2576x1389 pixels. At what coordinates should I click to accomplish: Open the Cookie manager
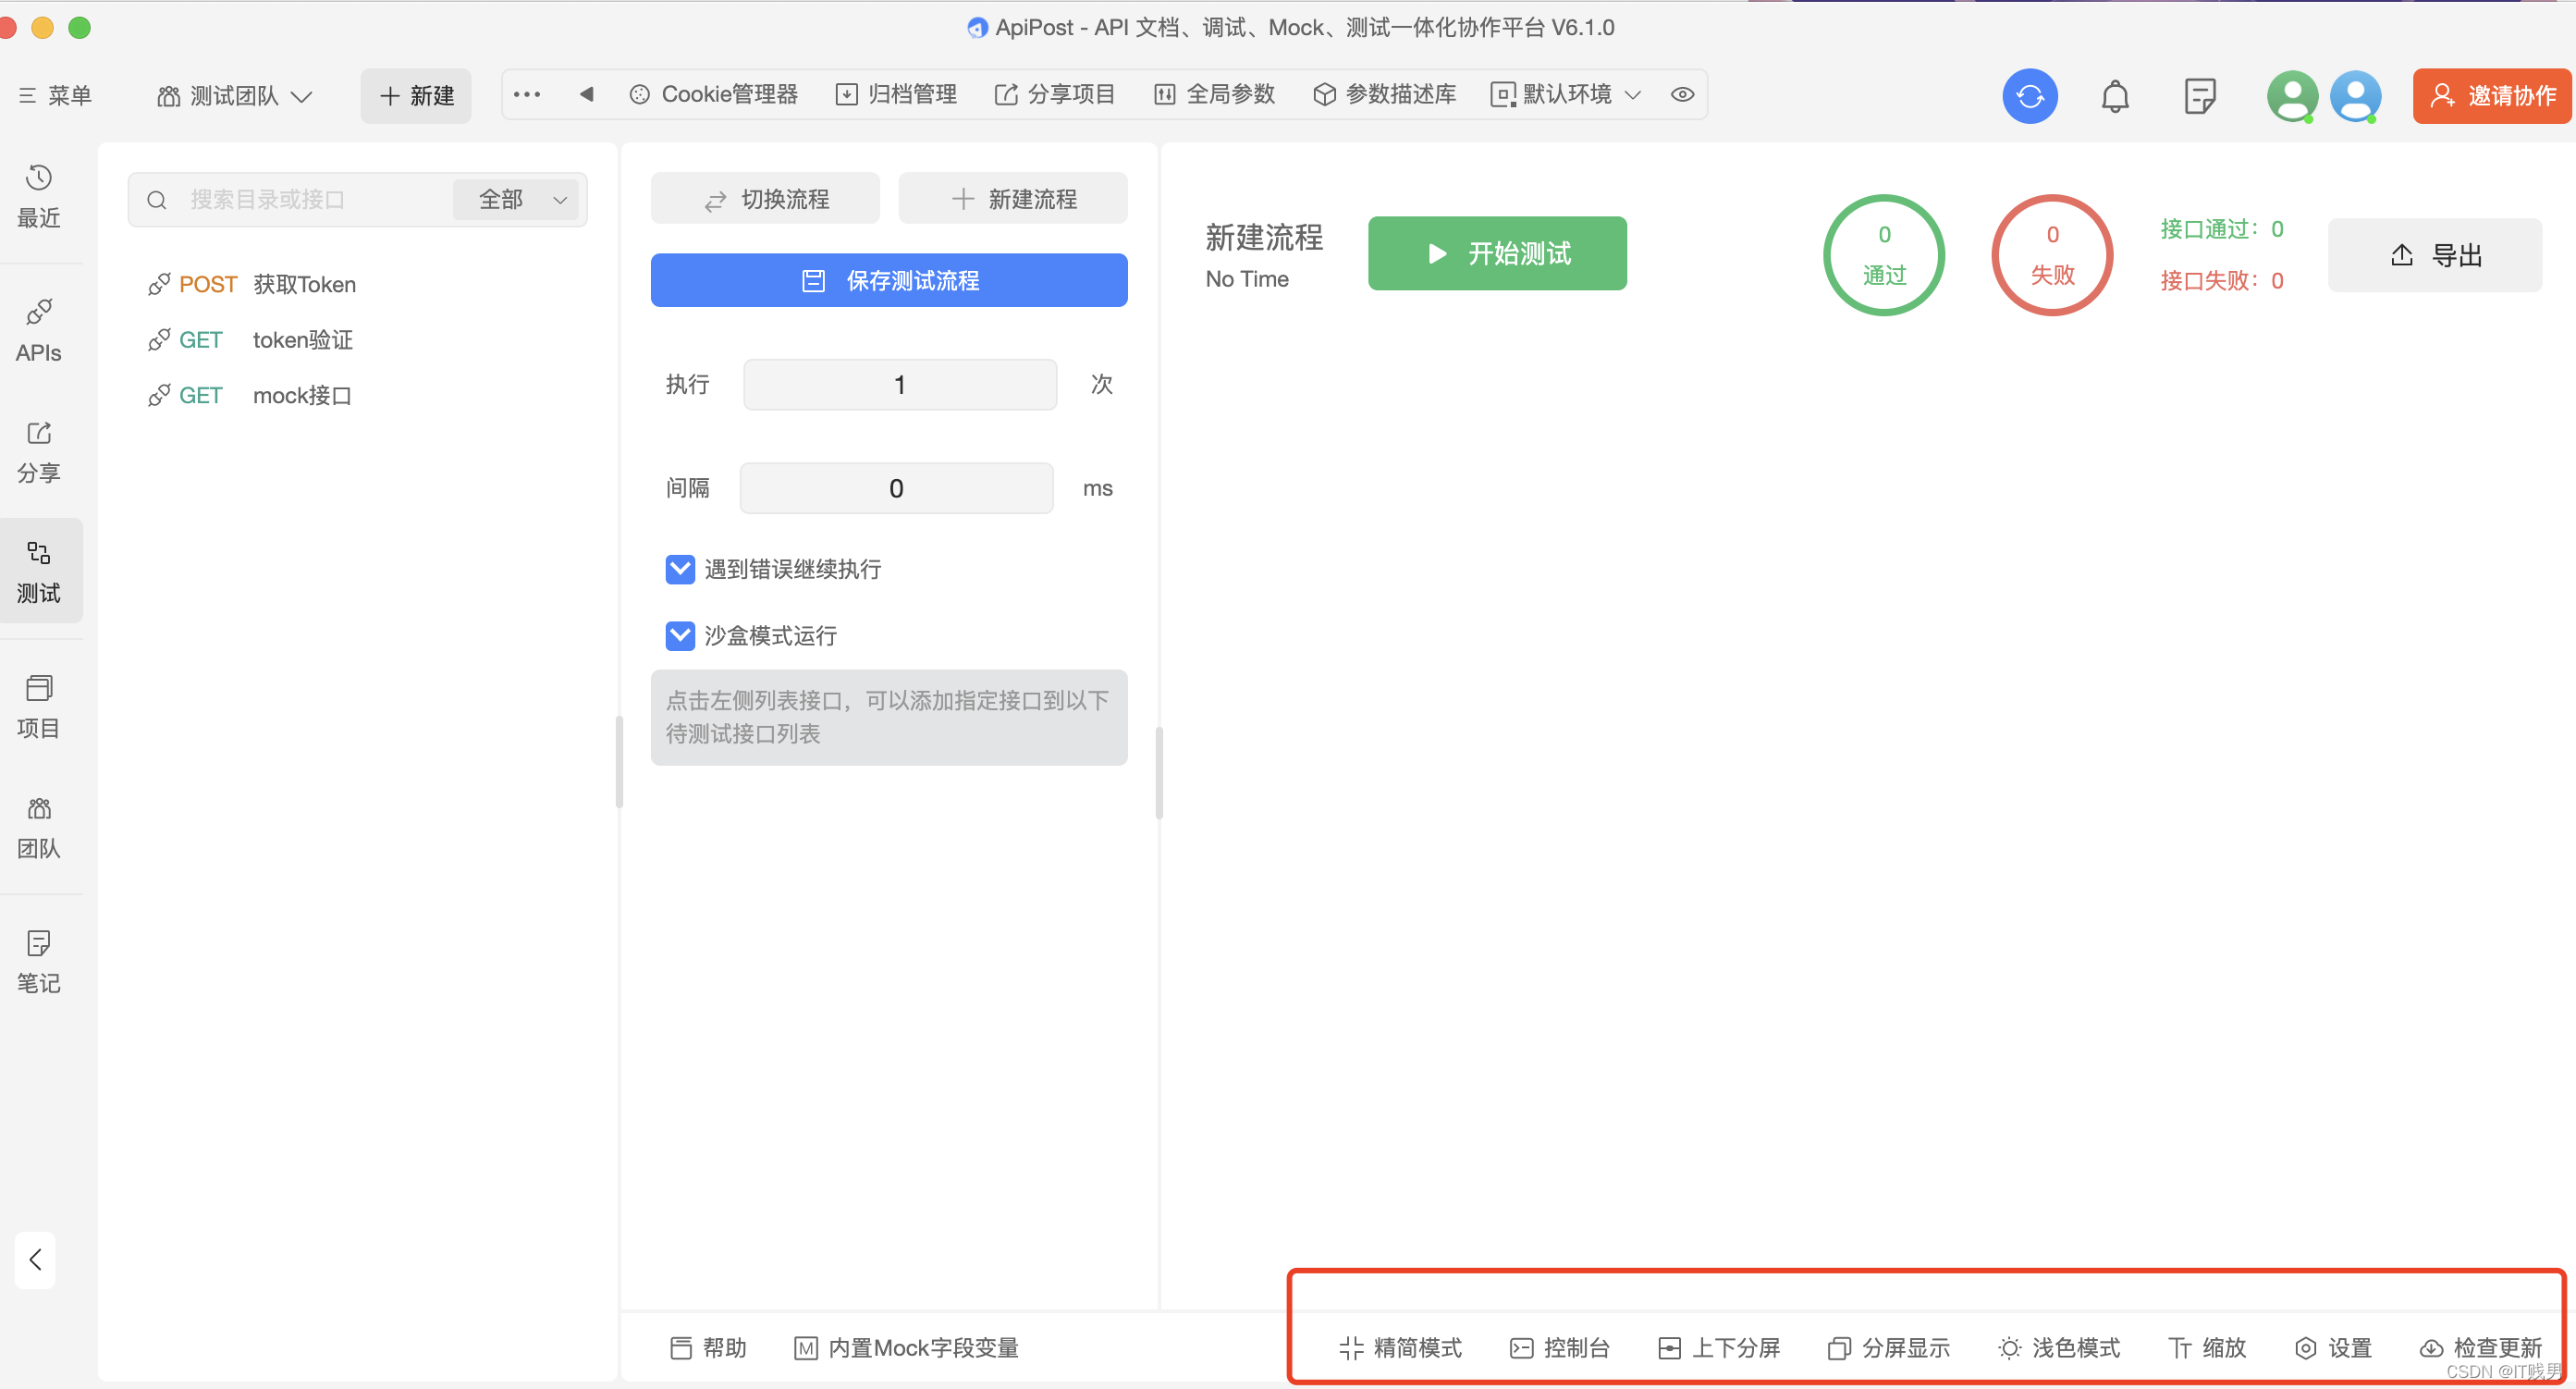(x=713, y=94)
